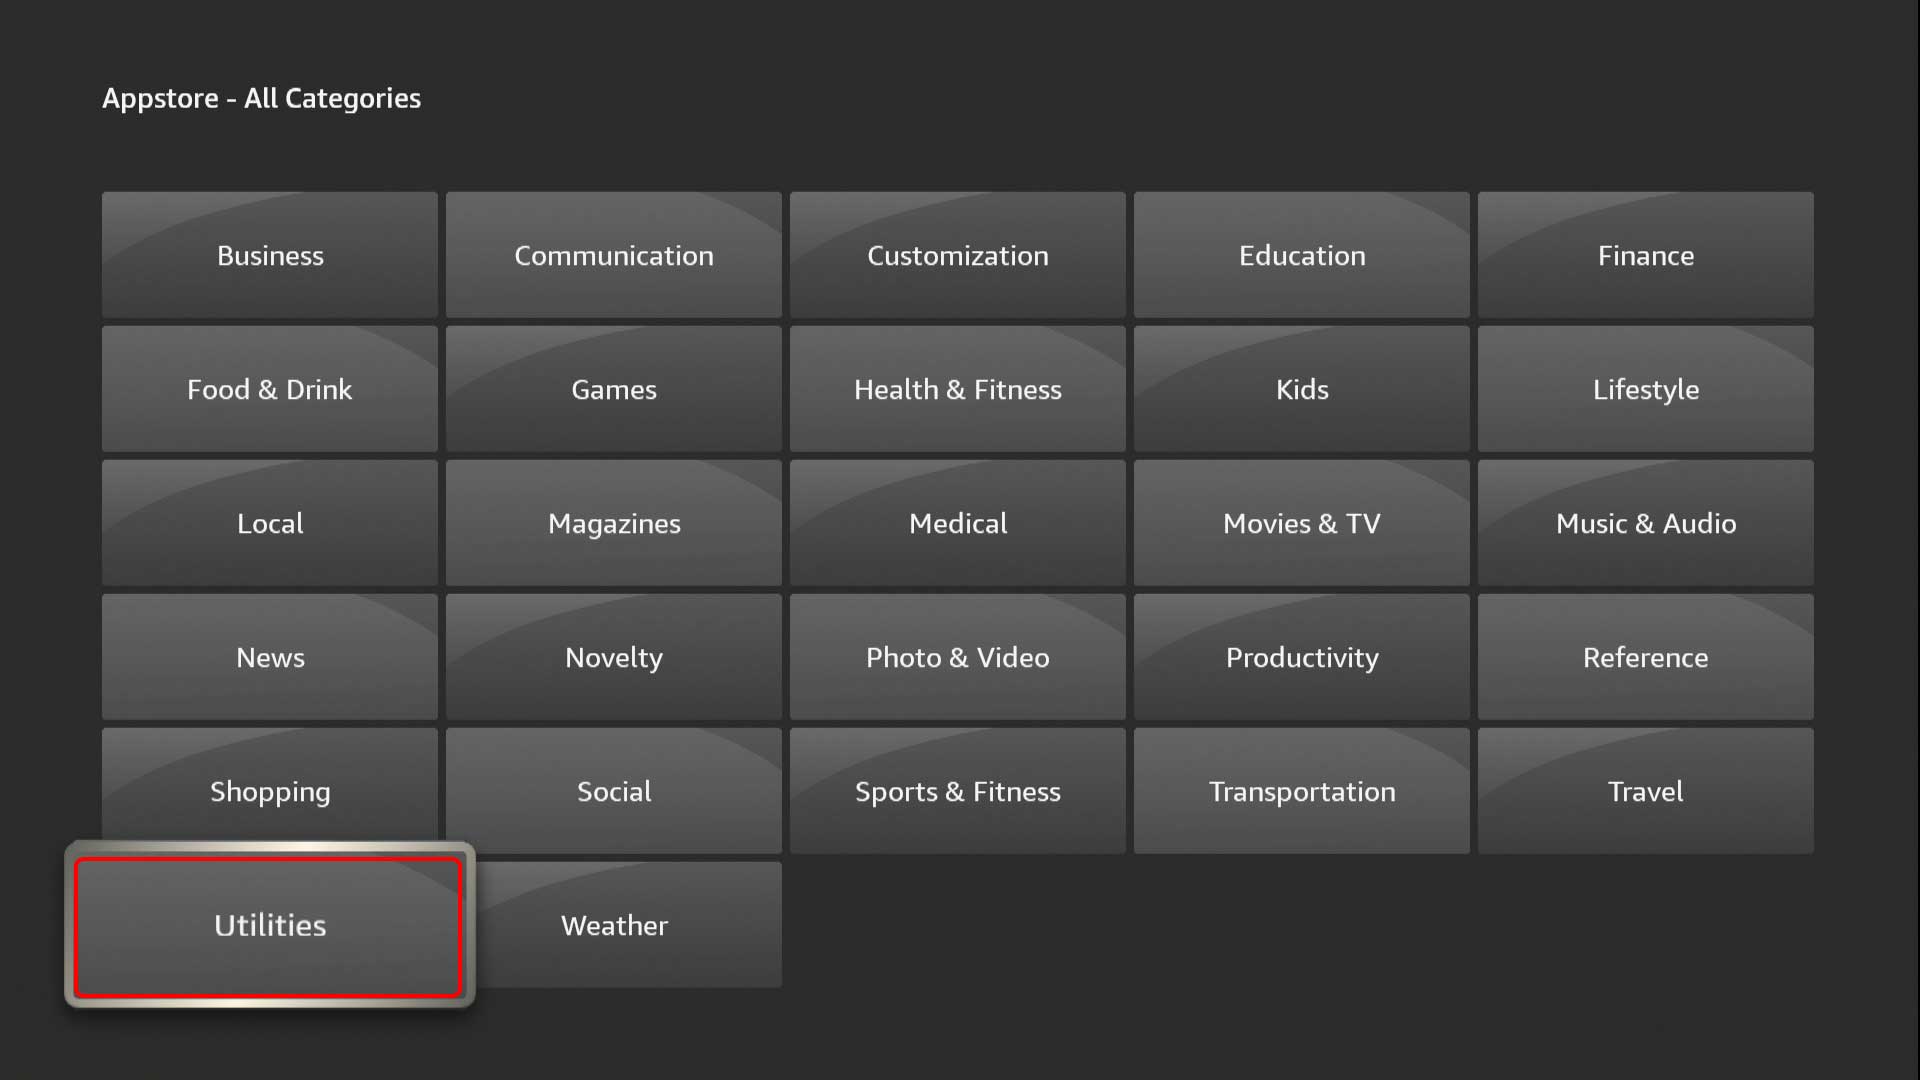Open the Reference category tile
Image resolution: width=1920 pixels, height=1080 pixels.
[1646, 657]
